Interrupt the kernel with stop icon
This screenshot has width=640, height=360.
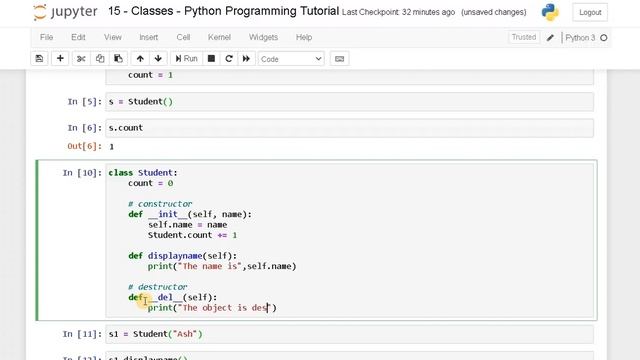pyautogui.click(x=211, y=59)
